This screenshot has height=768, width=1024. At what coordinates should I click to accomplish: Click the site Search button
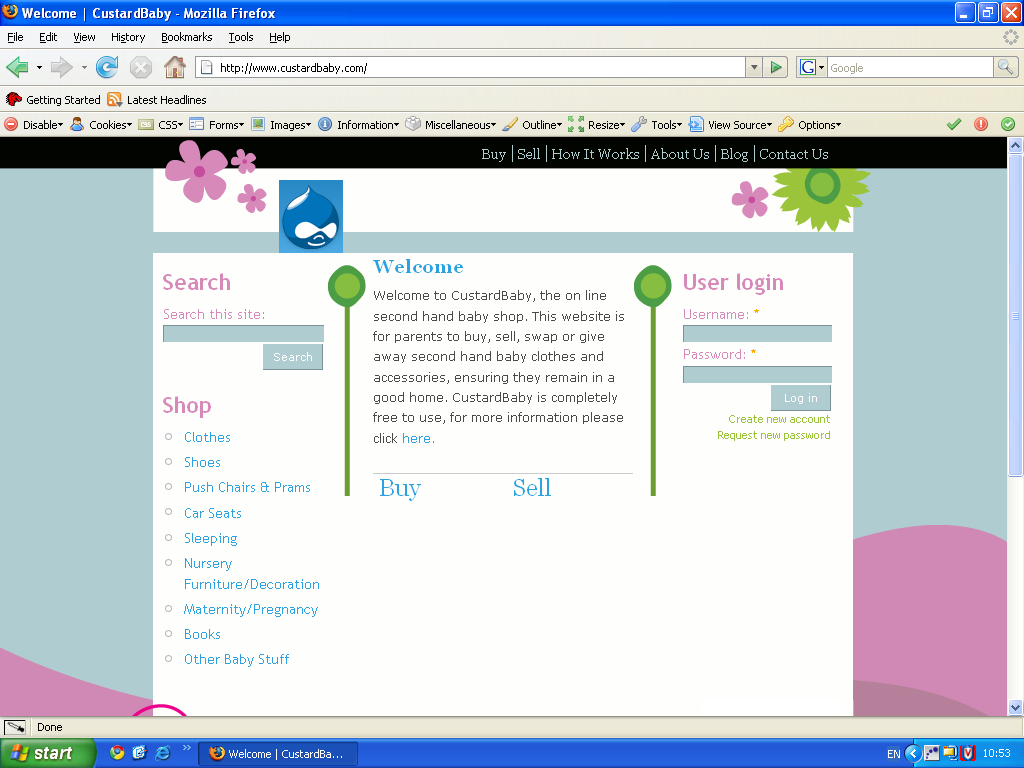click(x=293, y=357)
